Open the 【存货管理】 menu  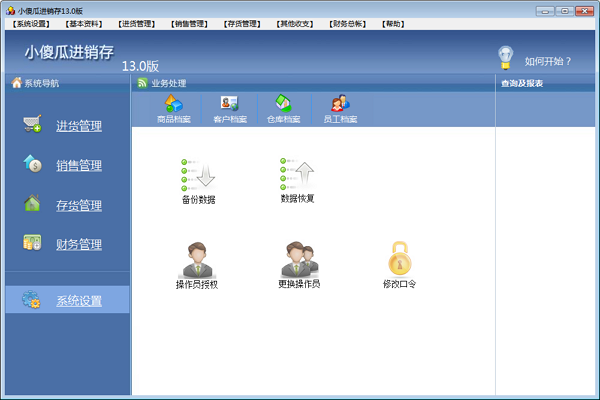click(242, 24)
